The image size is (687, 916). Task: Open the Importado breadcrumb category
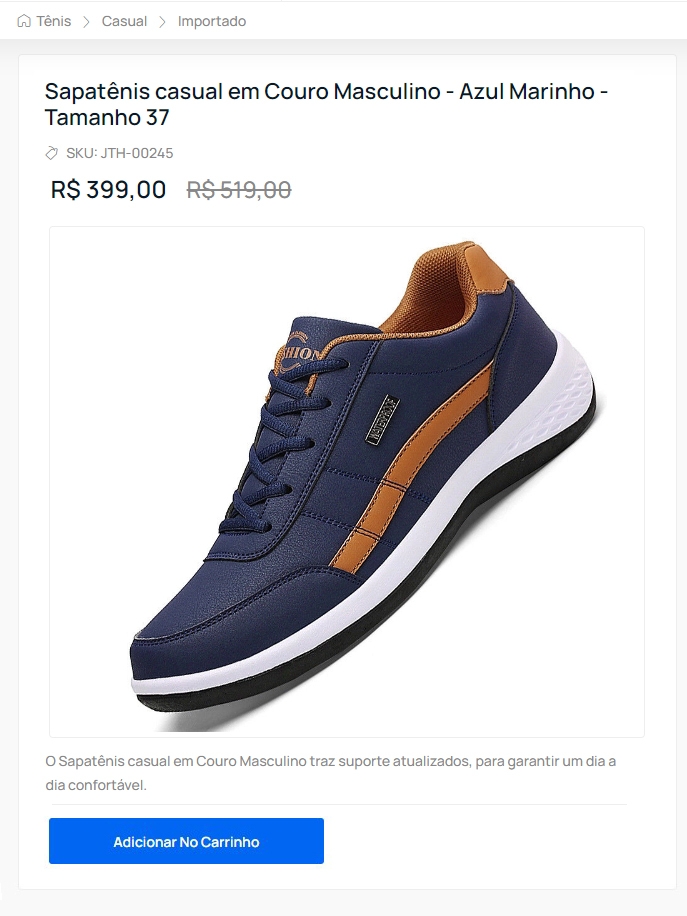[x=212, y=22]
